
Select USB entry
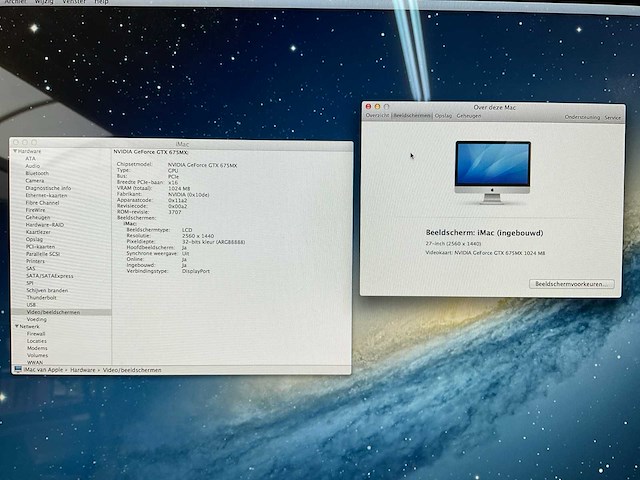(31, 304)
